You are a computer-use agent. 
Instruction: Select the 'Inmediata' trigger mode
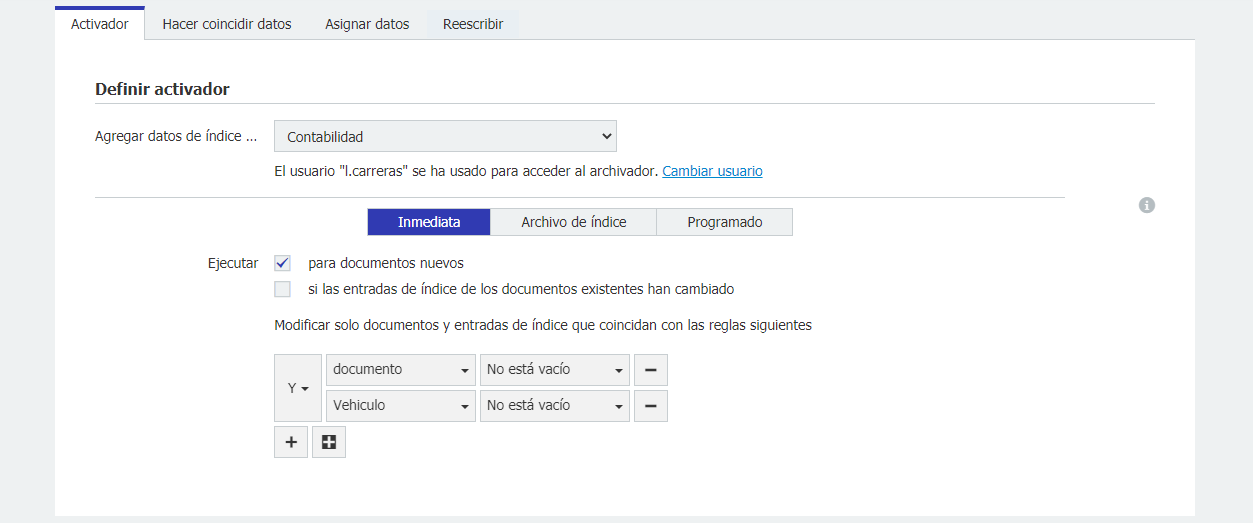(429, 222)
